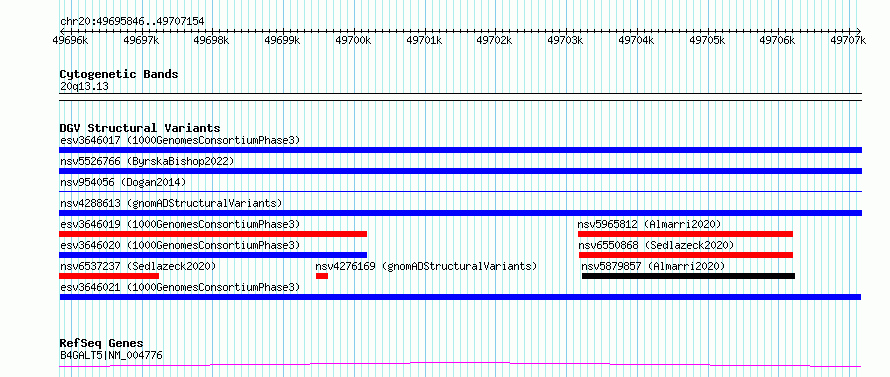Open the DGV Structural Variants track heading

click(140, 128)
